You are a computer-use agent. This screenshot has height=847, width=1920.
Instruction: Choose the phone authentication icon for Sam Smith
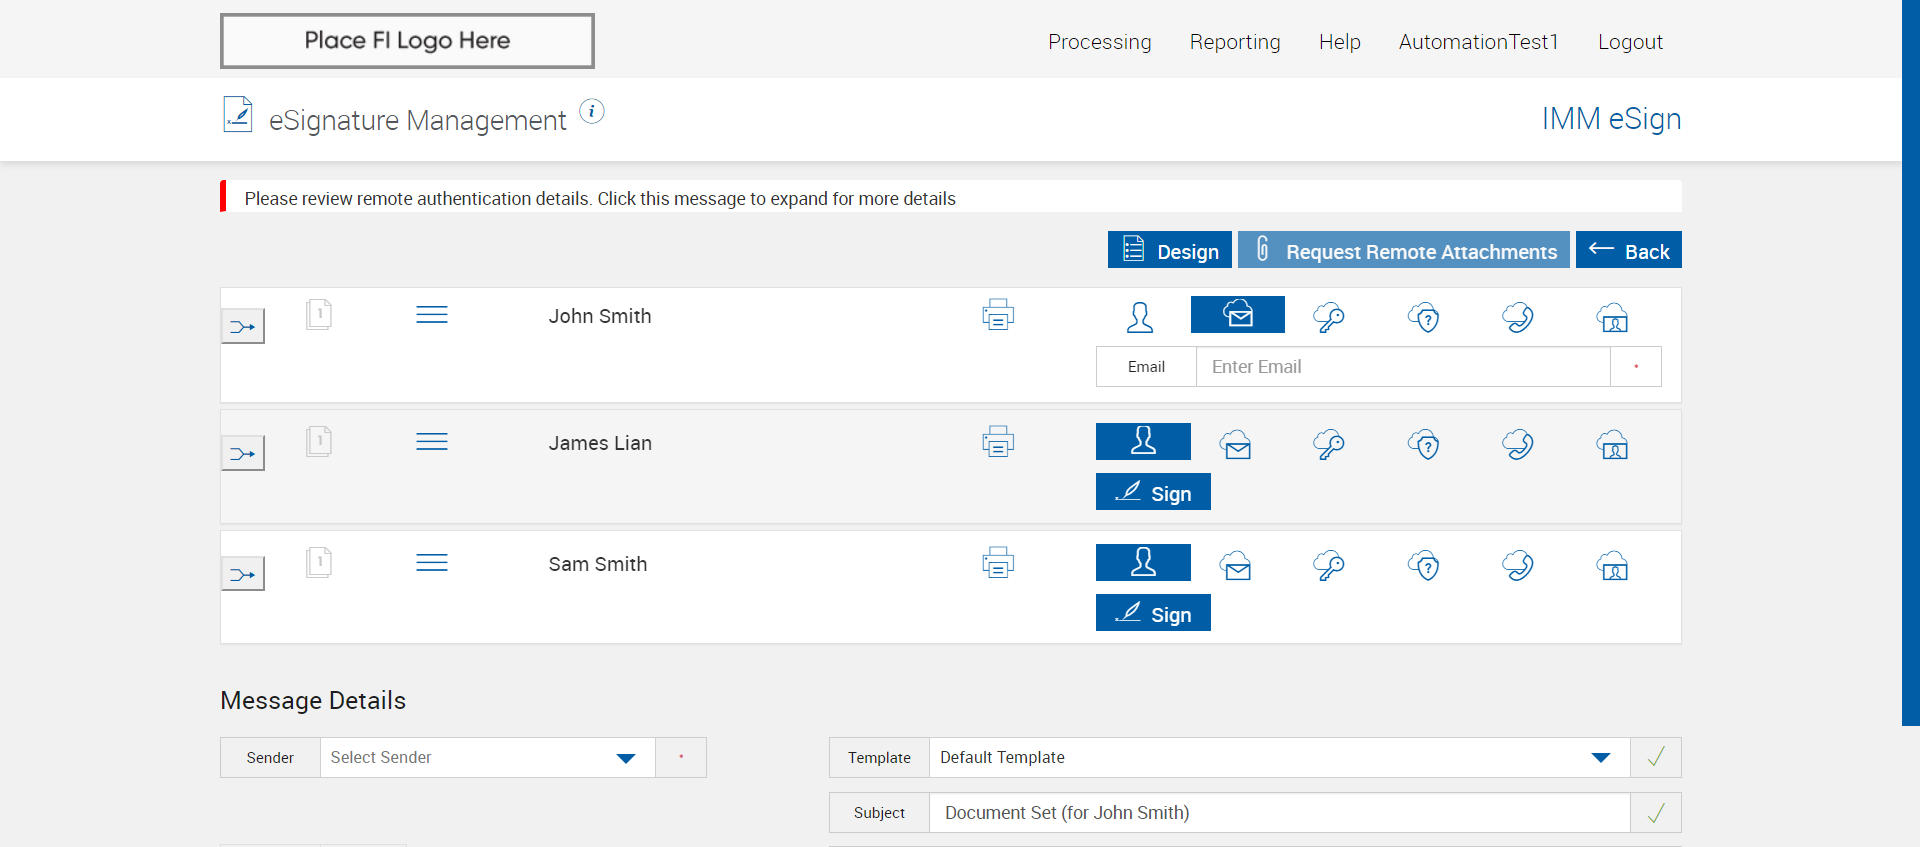[1518, 565]
